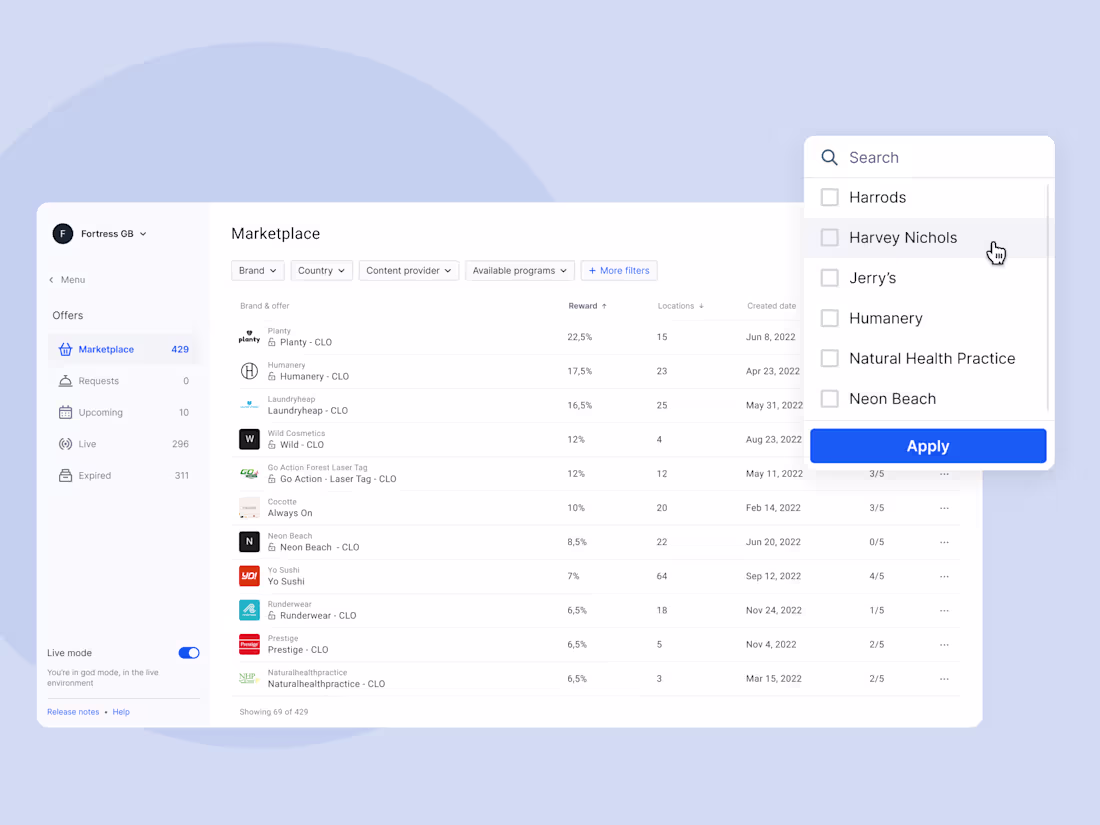This screenshot has height=825, width=1100.
Task: Expand the Country filter
Action: [321, 270]
